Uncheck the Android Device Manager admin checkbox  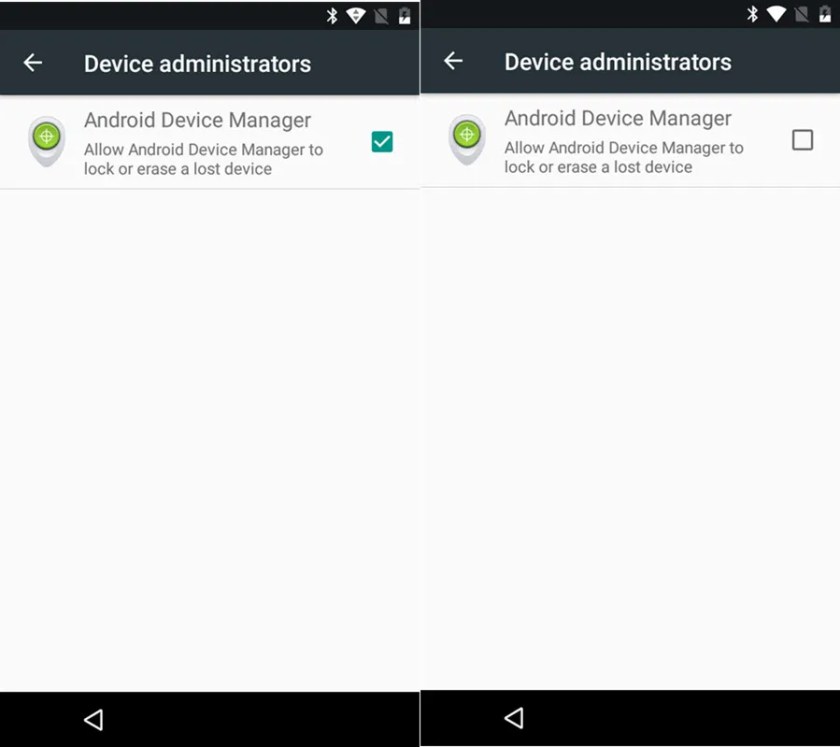pos(381,141)
